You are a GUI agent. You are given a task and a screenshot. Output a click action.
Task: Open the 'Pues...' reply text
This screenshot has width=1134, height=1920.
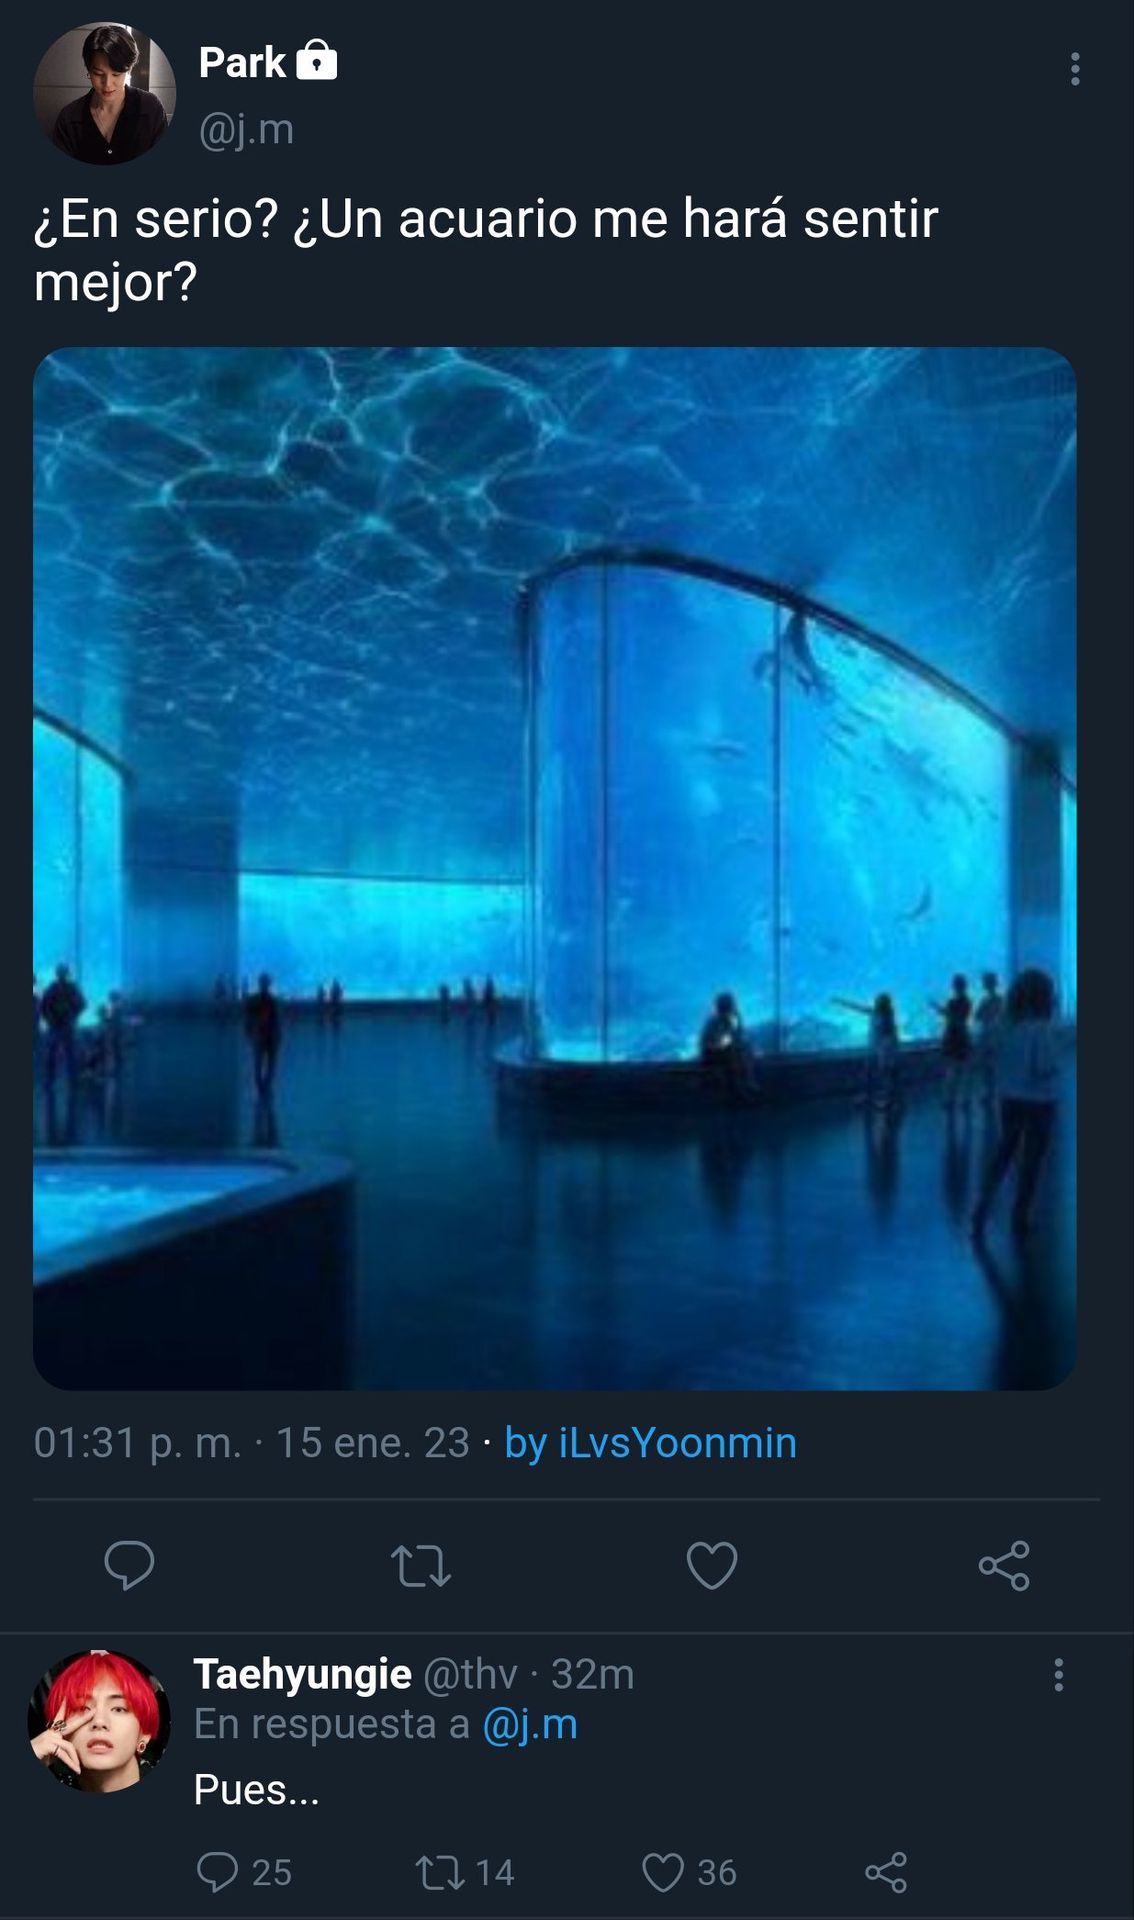click(x=256, y=1789)
